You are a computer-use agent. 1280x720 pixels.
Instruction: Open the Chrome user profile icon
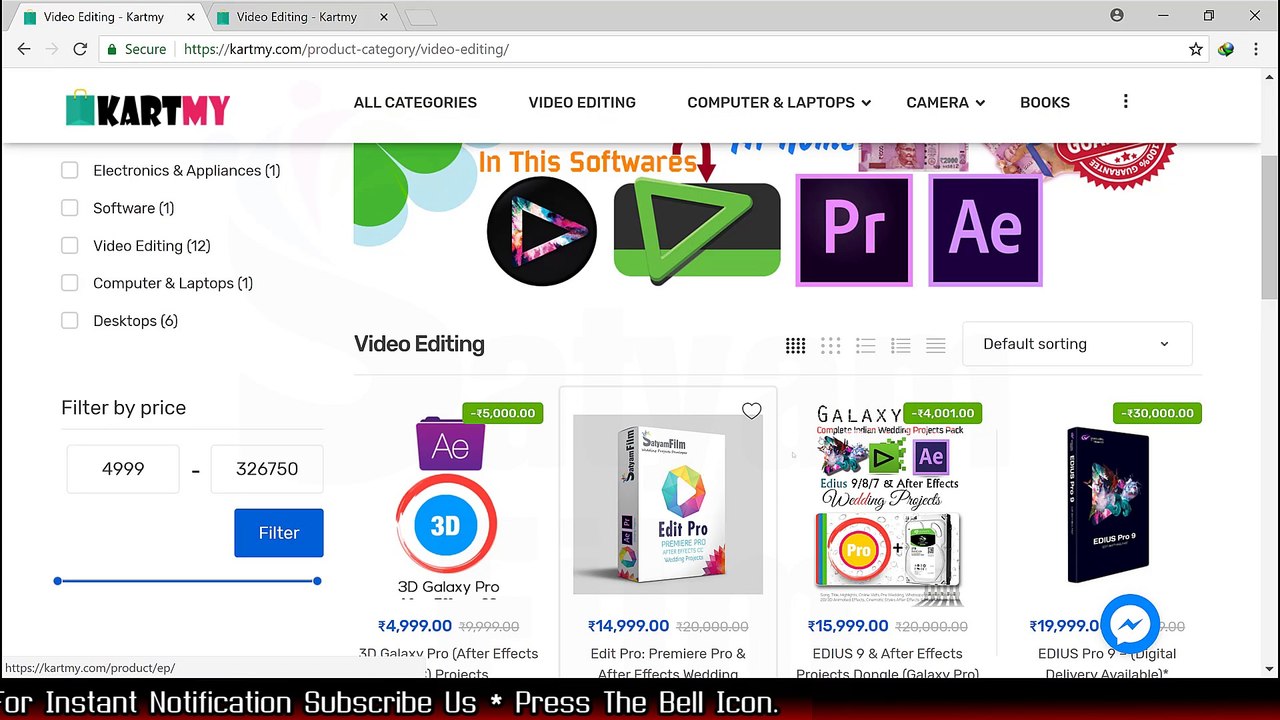coord(1117,15)
